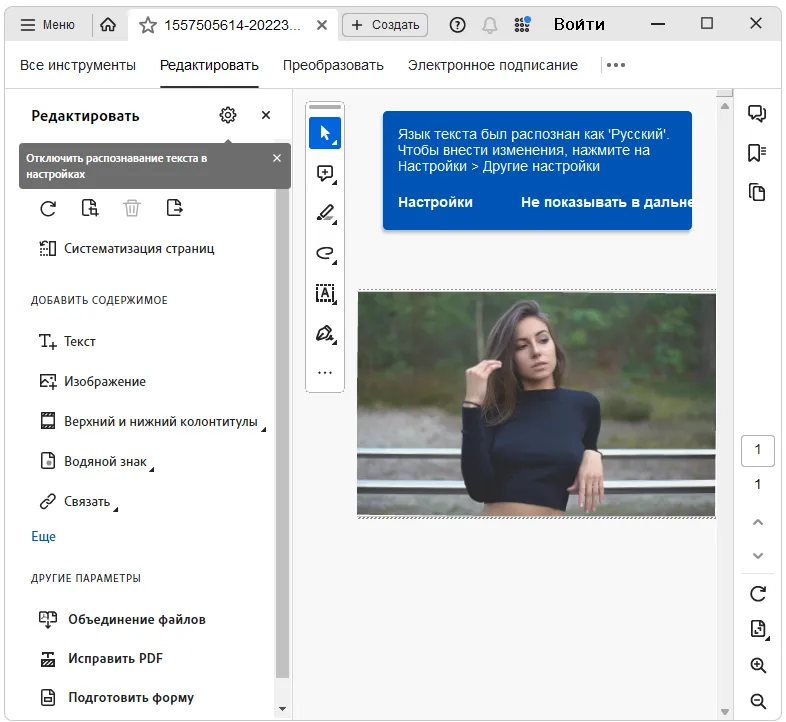Rotate view using right rail icon
Image resolution: width=786 pixels, height=722 pixels.
coord(758,594)
